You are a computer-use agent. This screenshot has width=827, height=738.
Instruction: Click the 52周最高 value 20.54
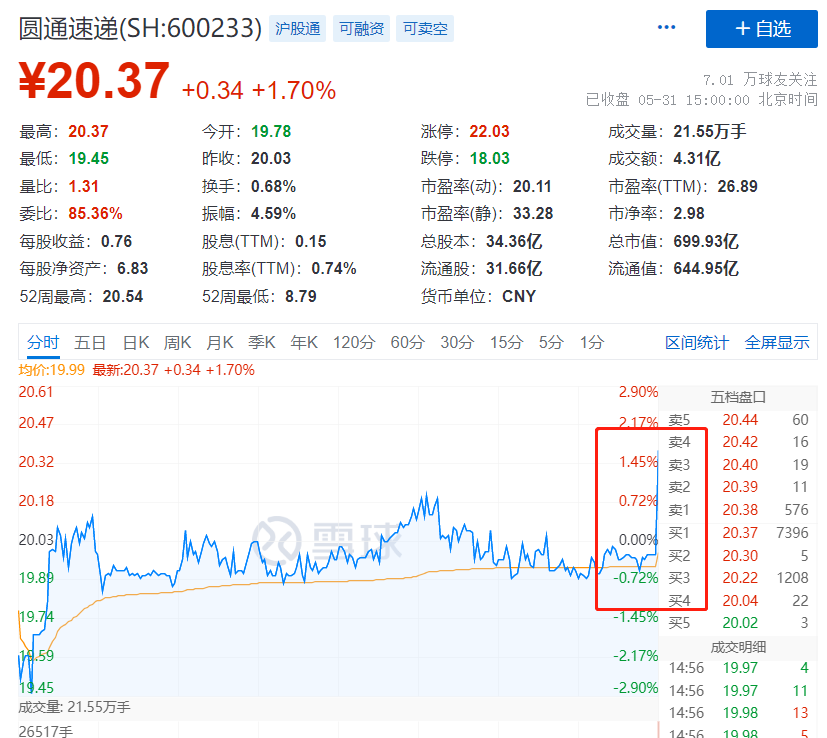pos(122,296)
